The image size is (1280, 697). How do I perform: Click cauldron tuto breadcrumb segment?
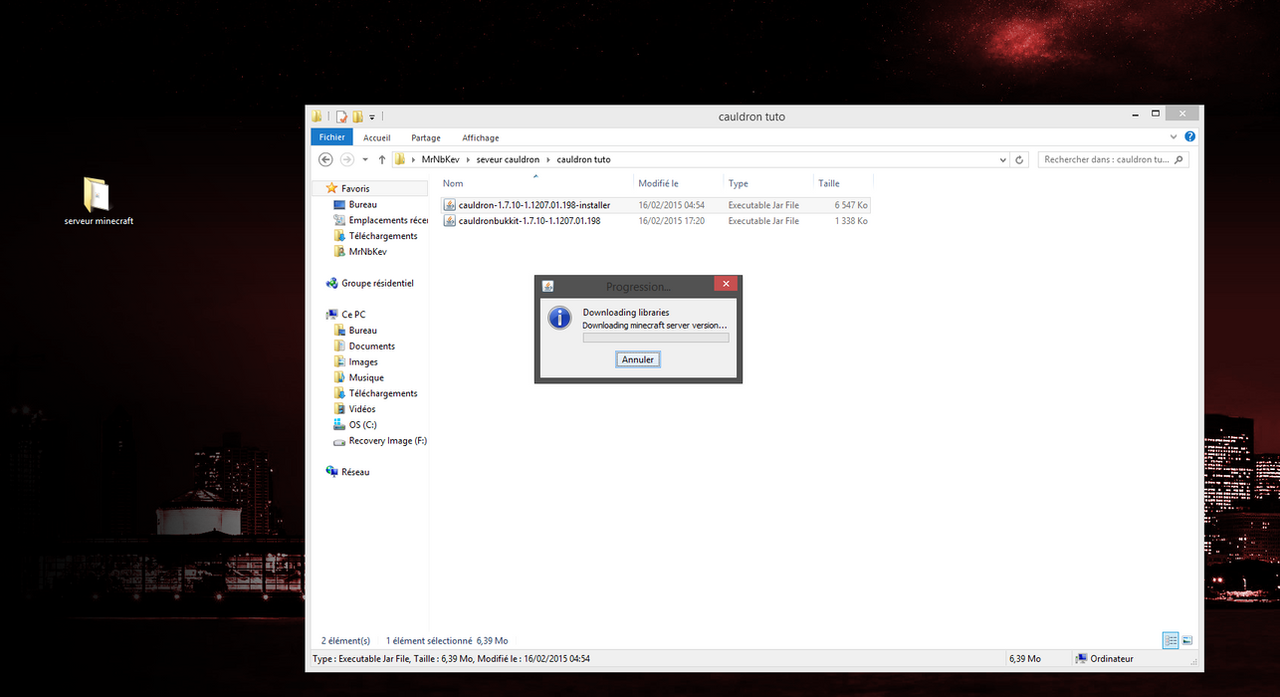583,159
